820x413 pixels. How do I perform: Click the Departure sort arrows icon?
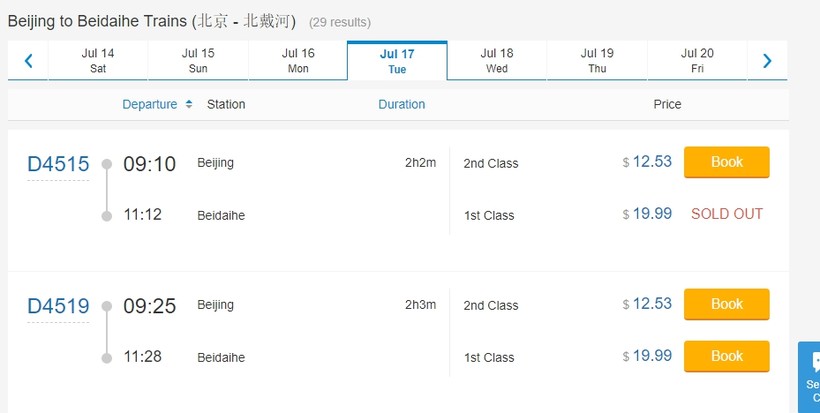[x=188, y=104]
